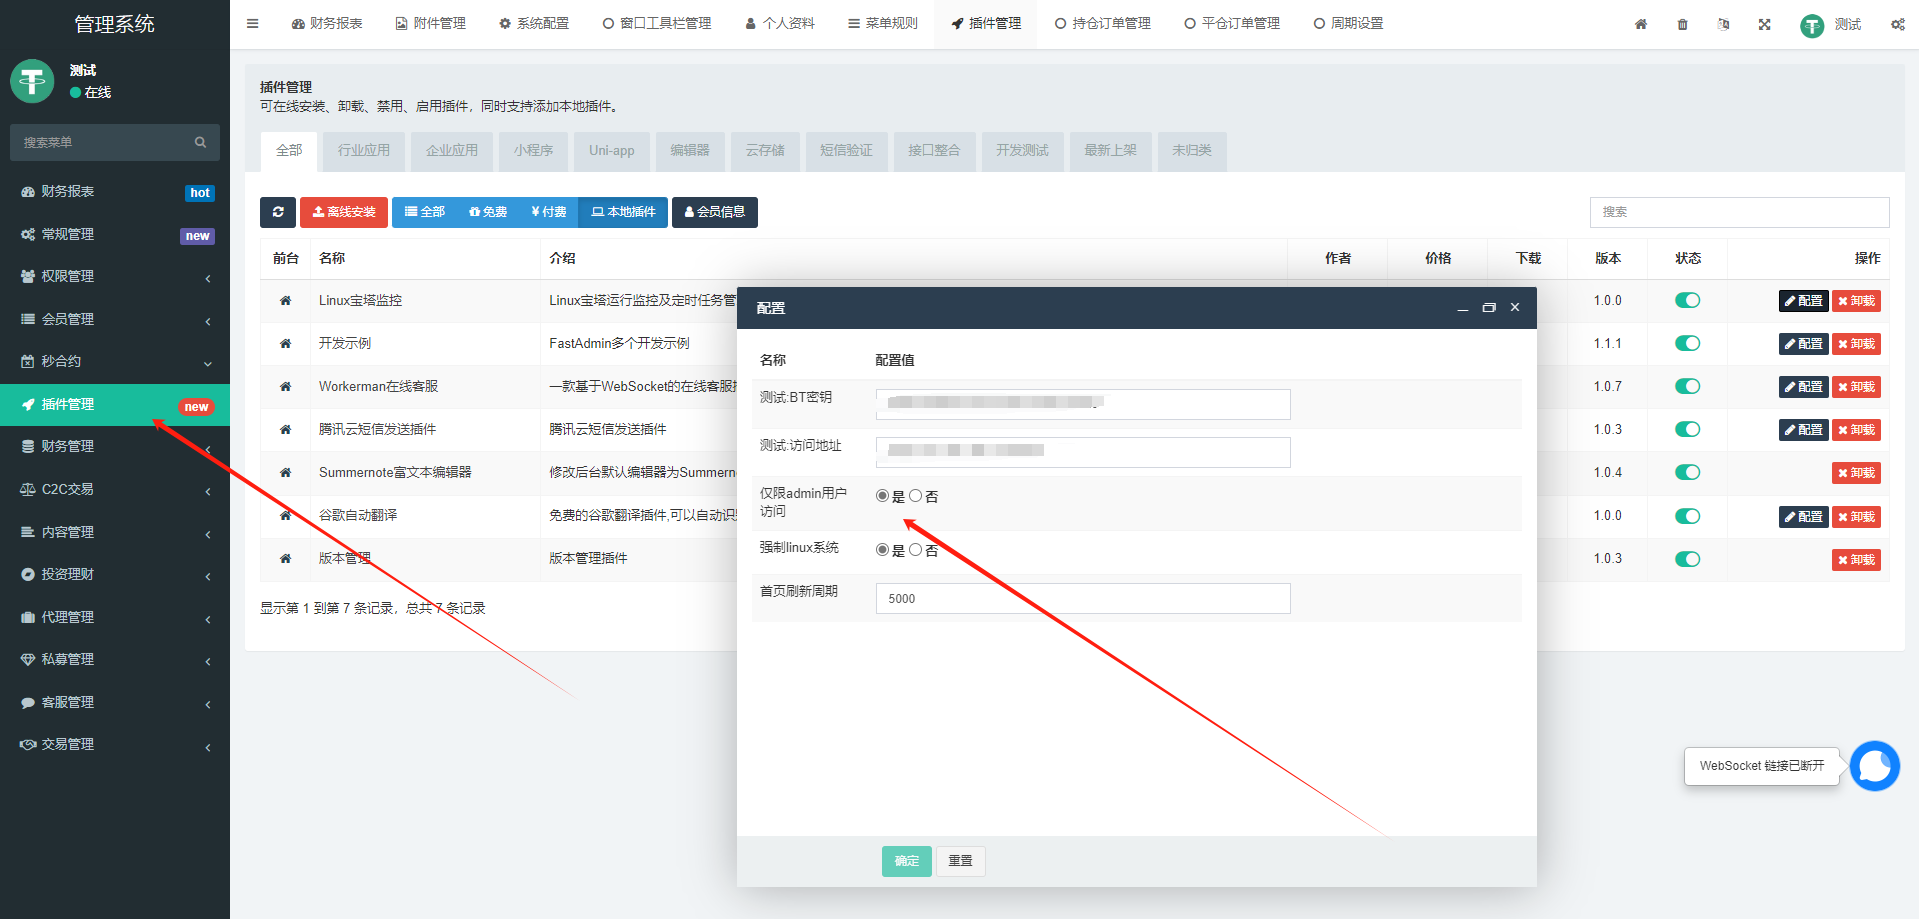The image size is (1919, 919).
Task: Click the refresh icon button in the toolbar
Action: click(278, 212)
